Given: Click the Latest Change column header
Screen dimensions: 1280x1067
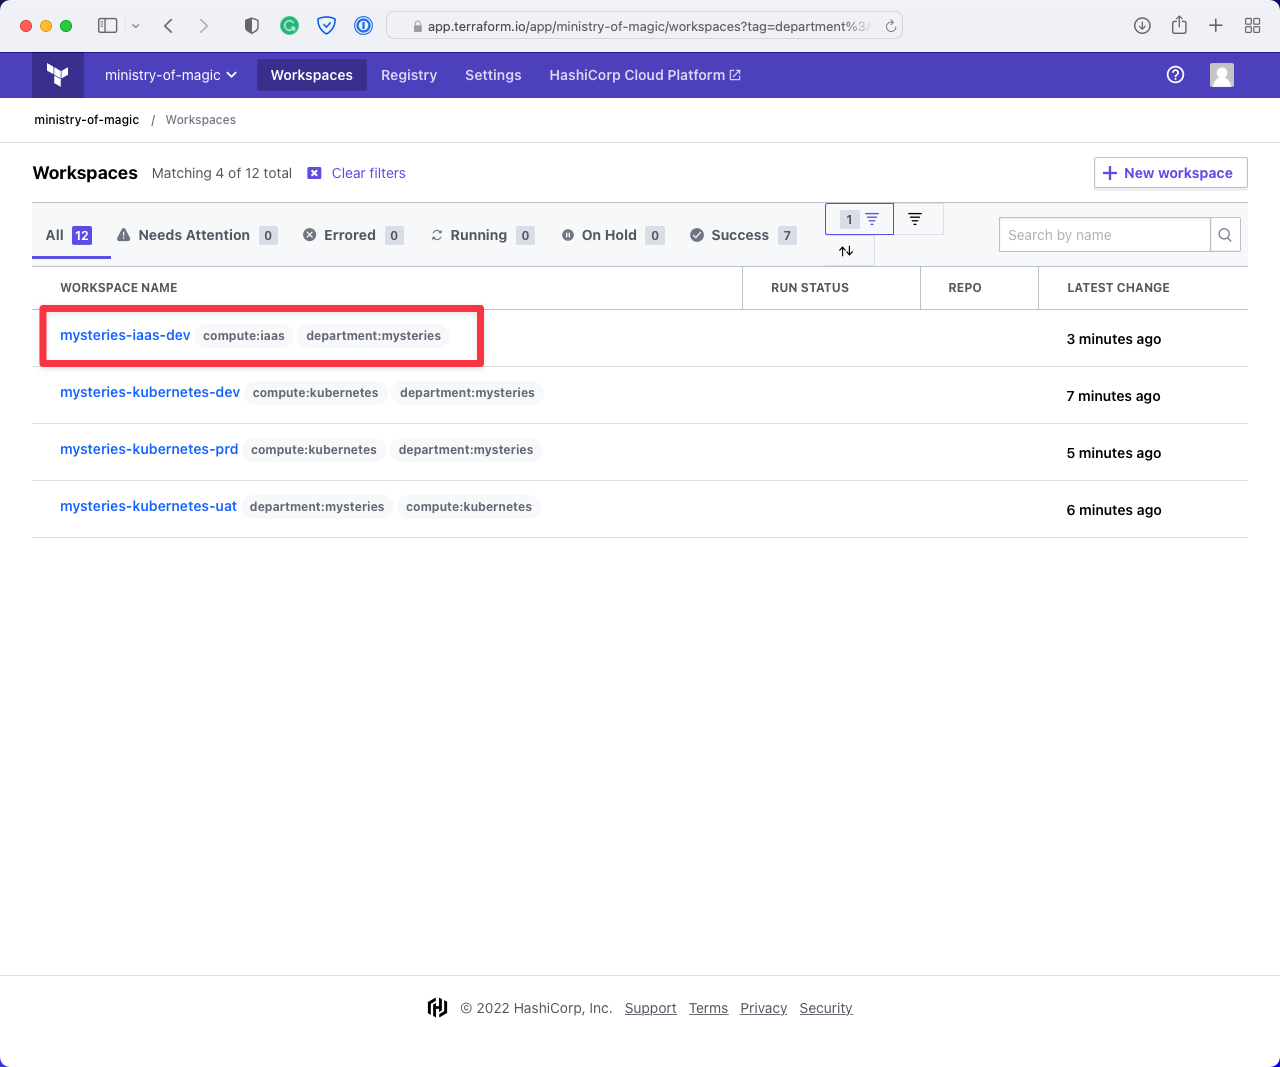Looking at the screenshot, I should pos(1118,288).
